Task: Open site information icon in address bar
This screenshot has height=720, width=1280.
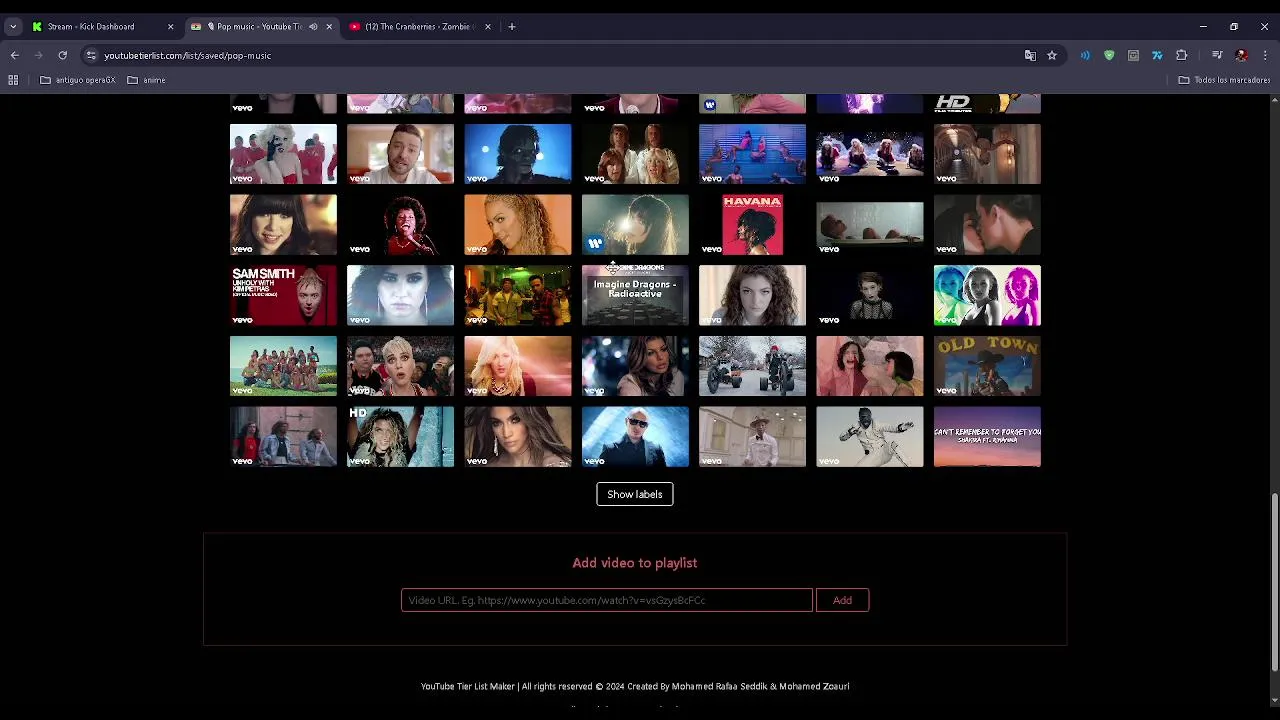Action: (x=91, y=56)
